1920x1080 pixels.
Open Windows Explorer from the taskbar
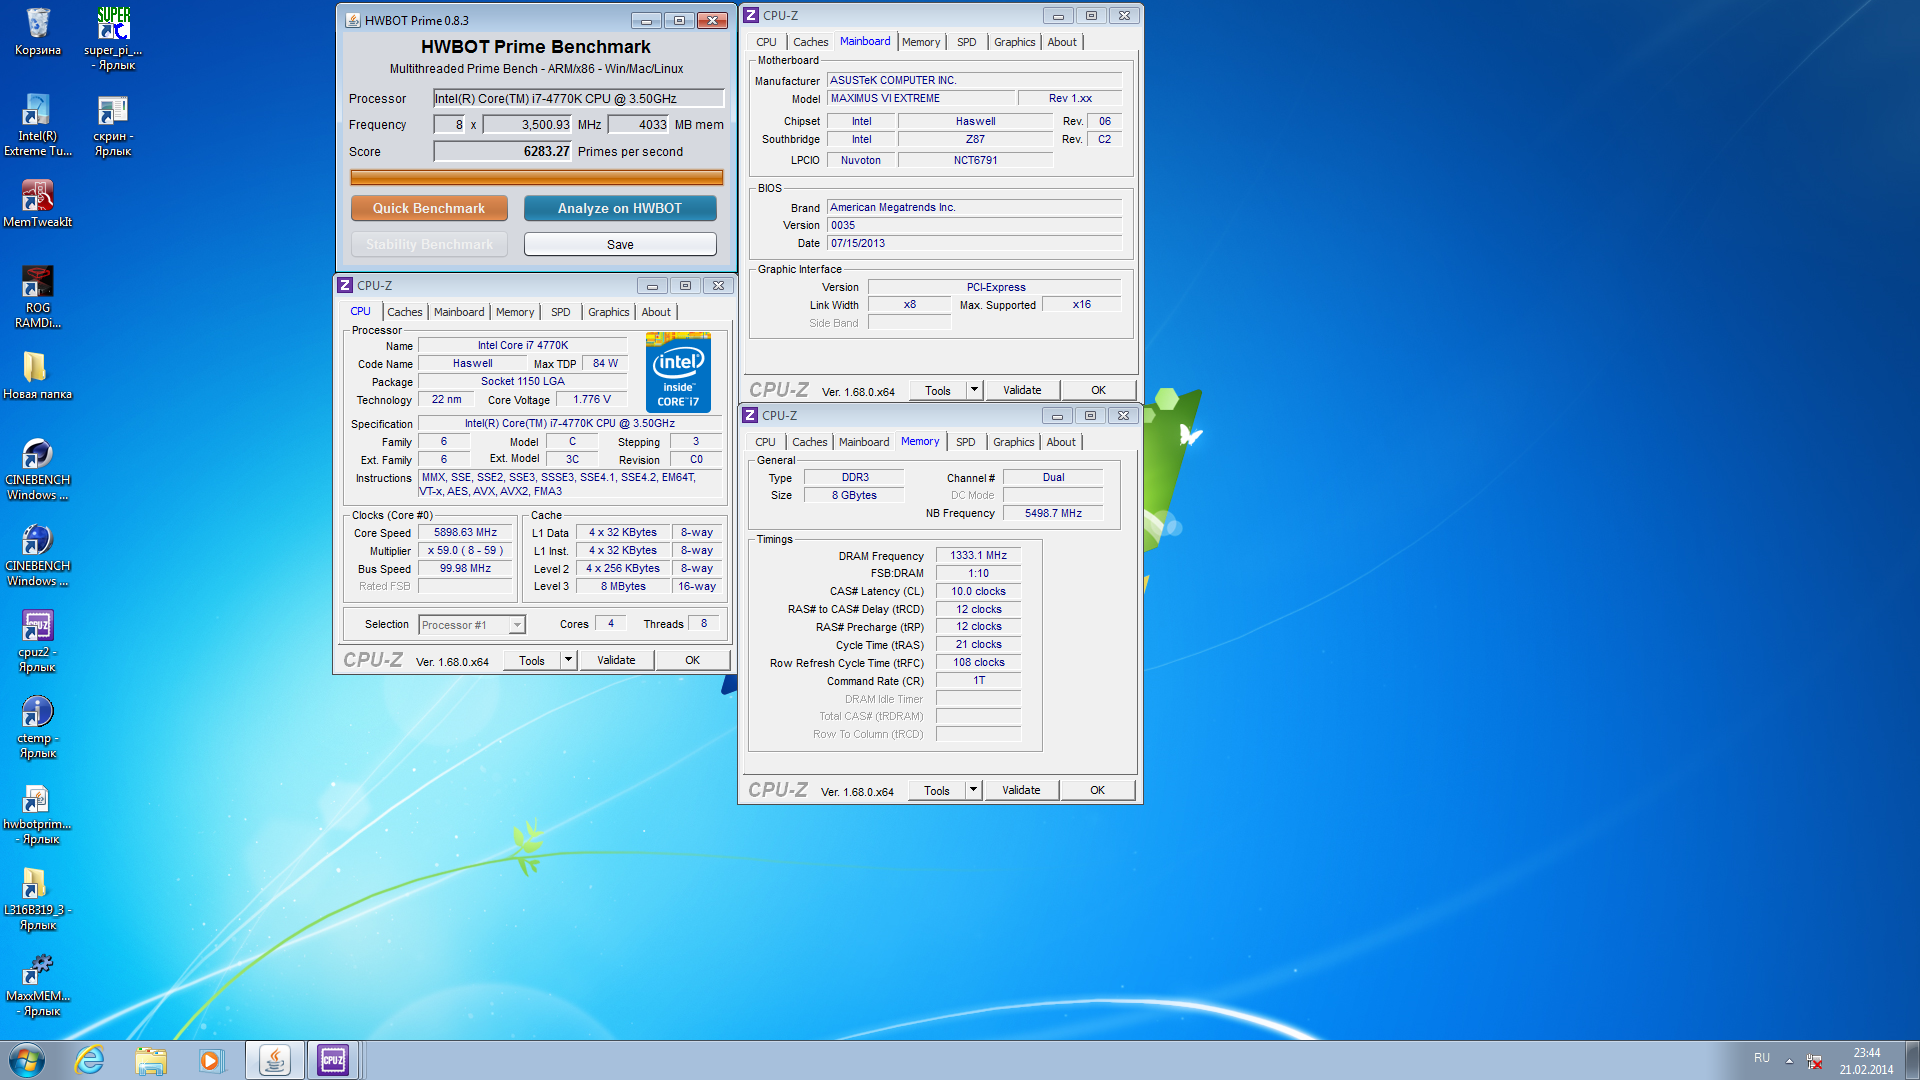click(x=151, y=1060)
